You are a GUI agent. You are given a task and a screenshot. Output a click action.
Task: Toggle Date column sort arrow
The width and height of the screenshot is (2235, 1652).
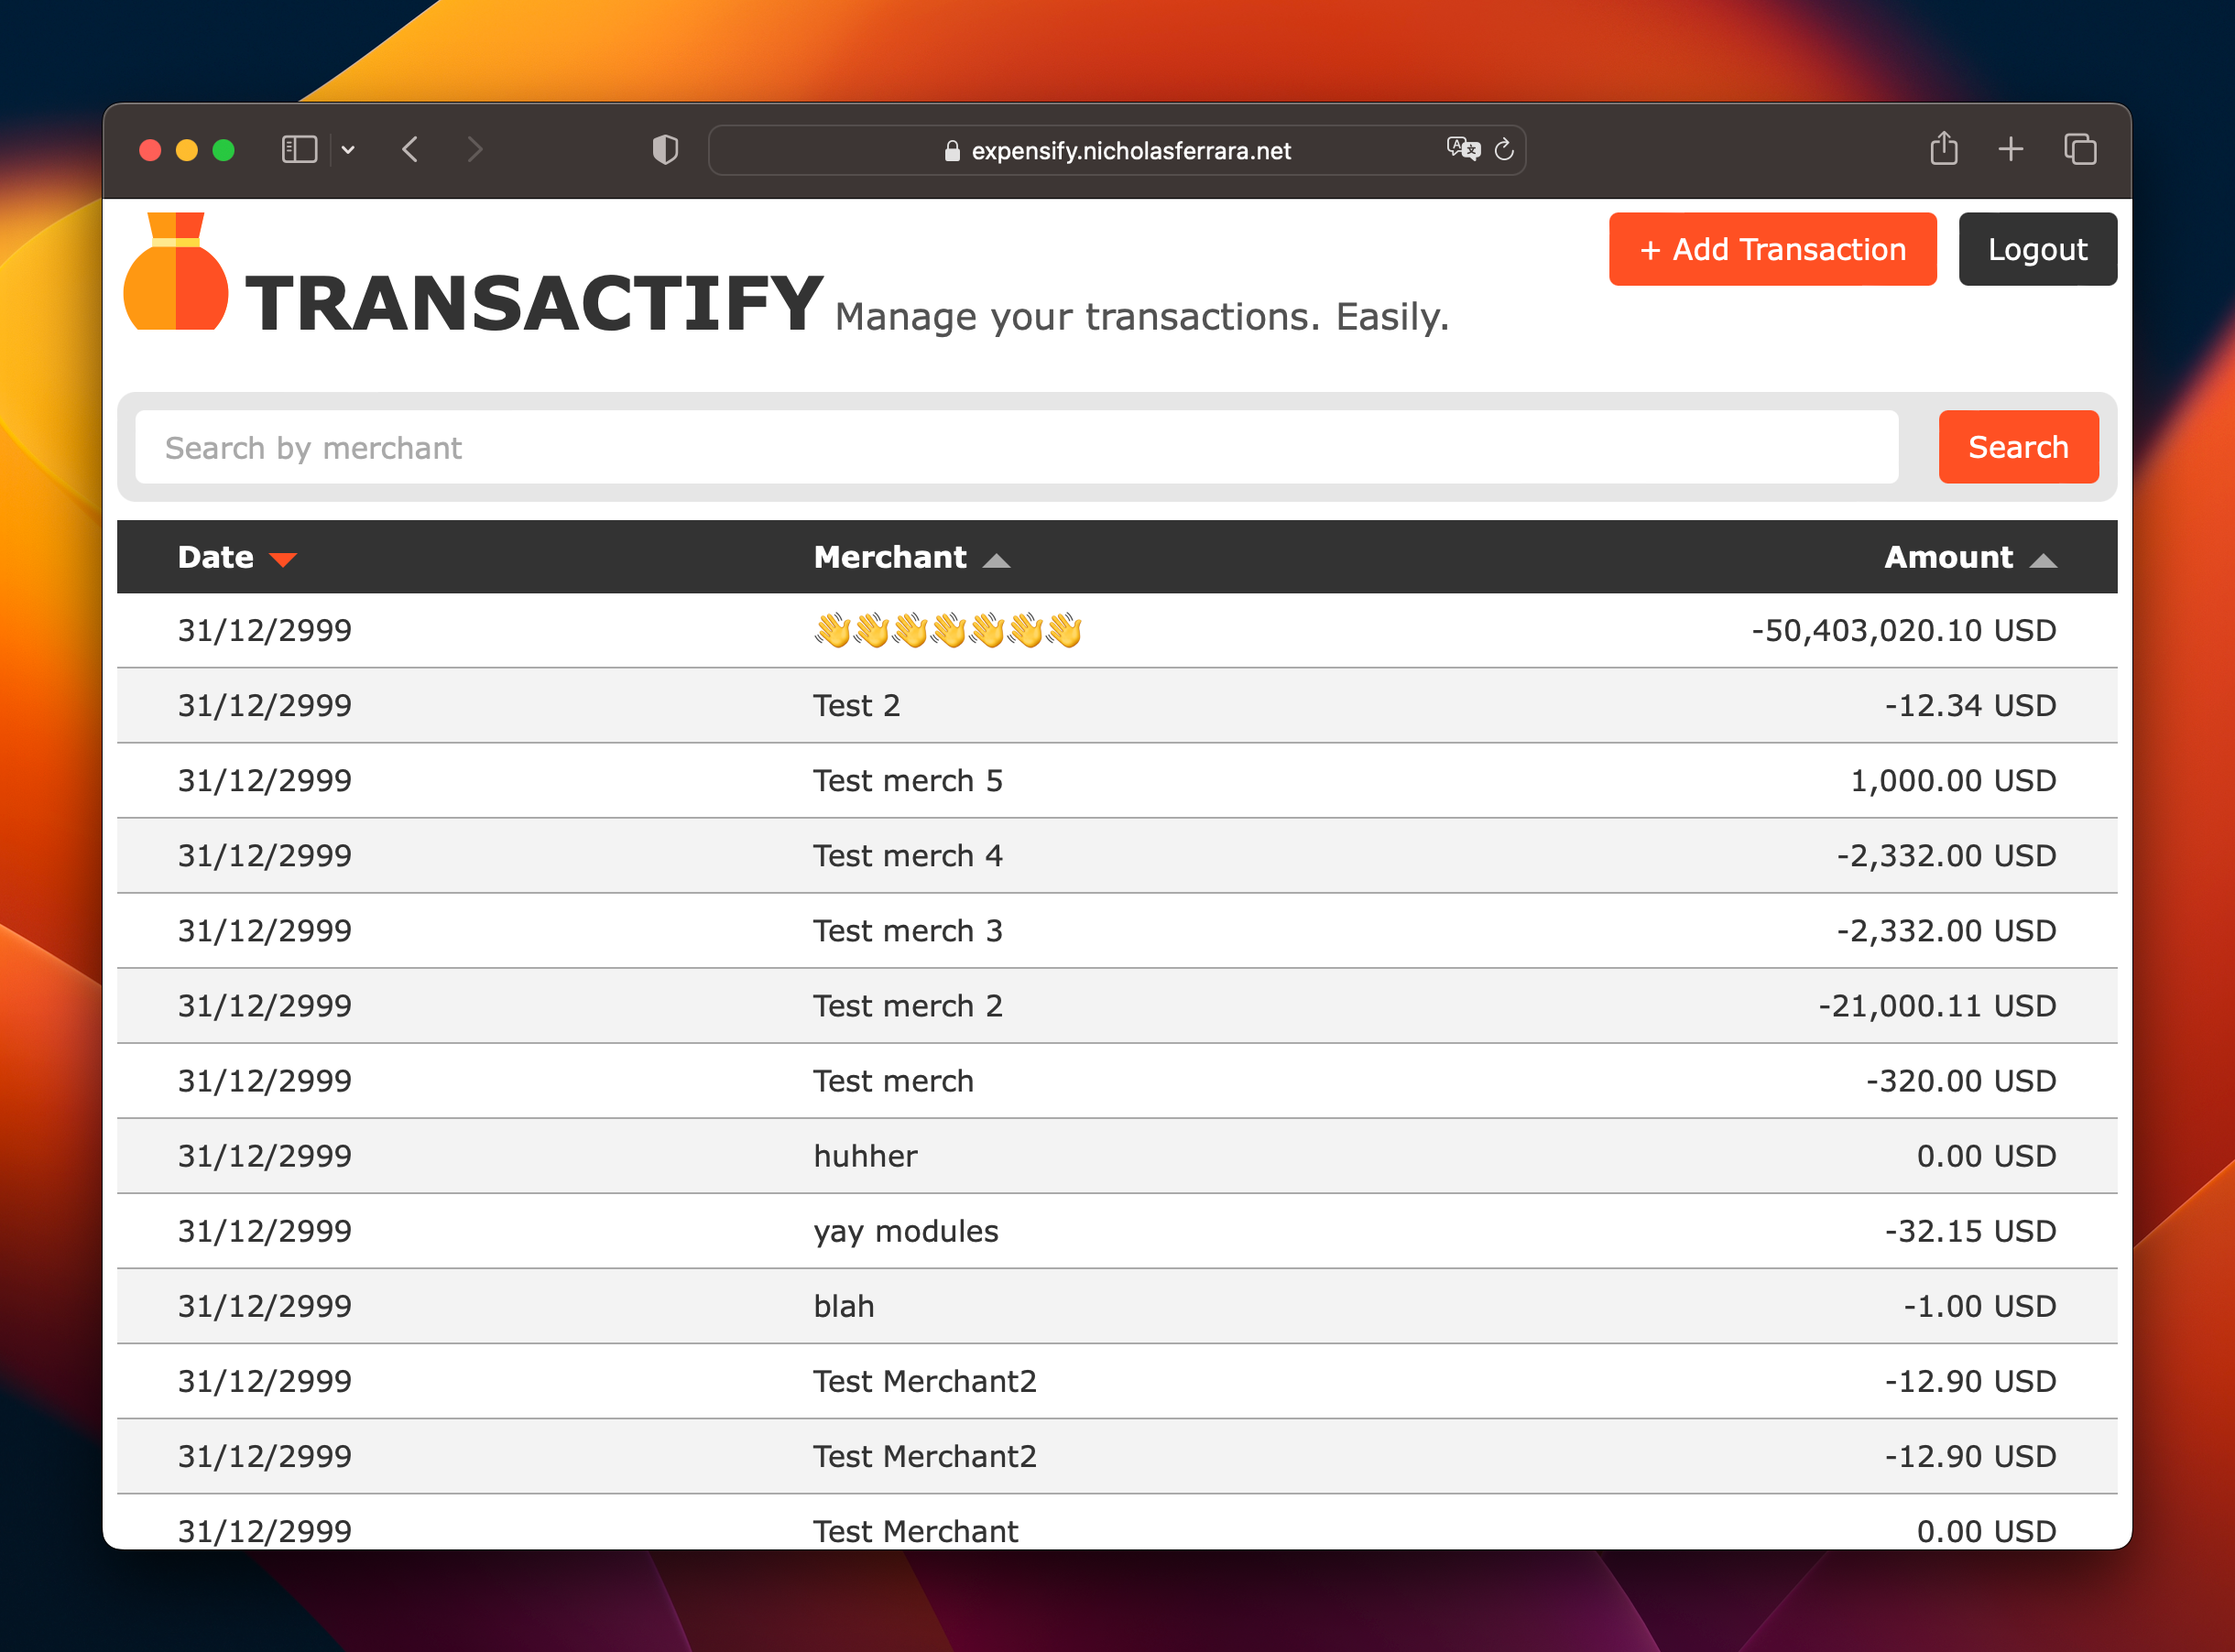coord(283,560)
